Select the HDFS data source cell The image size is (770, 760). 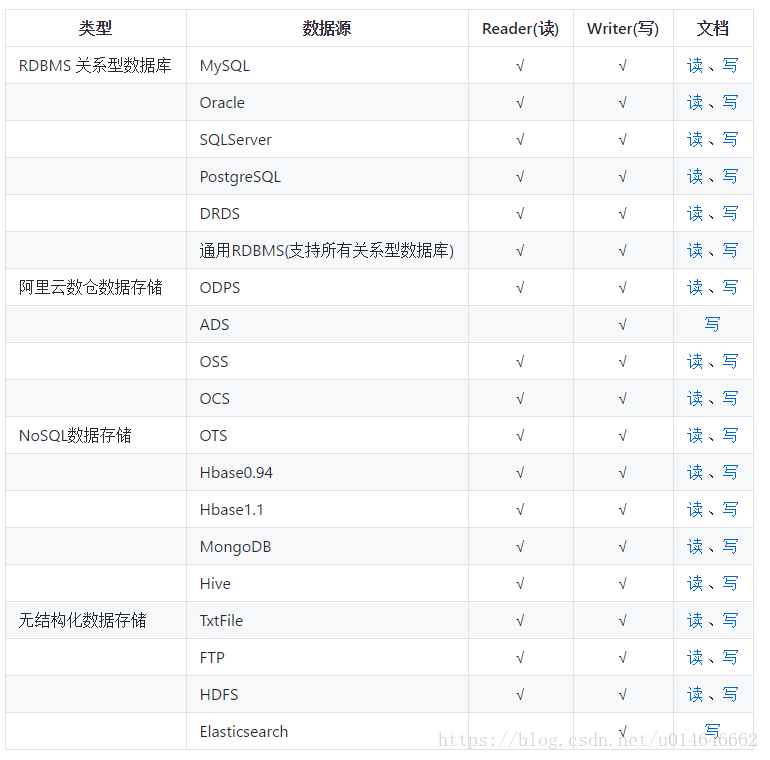[327, 694]
